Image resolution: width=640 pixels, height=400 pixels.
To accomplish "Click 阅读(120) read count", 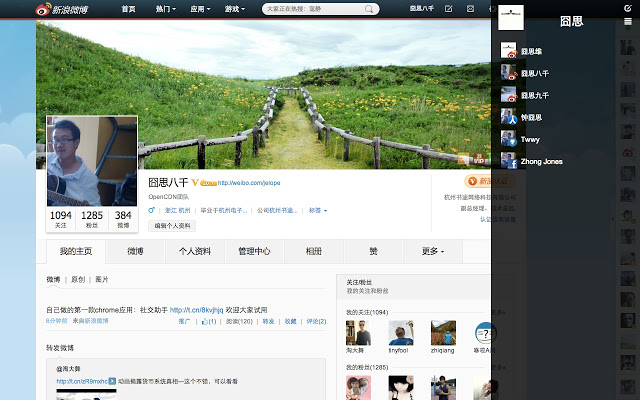I will [239, 321].
